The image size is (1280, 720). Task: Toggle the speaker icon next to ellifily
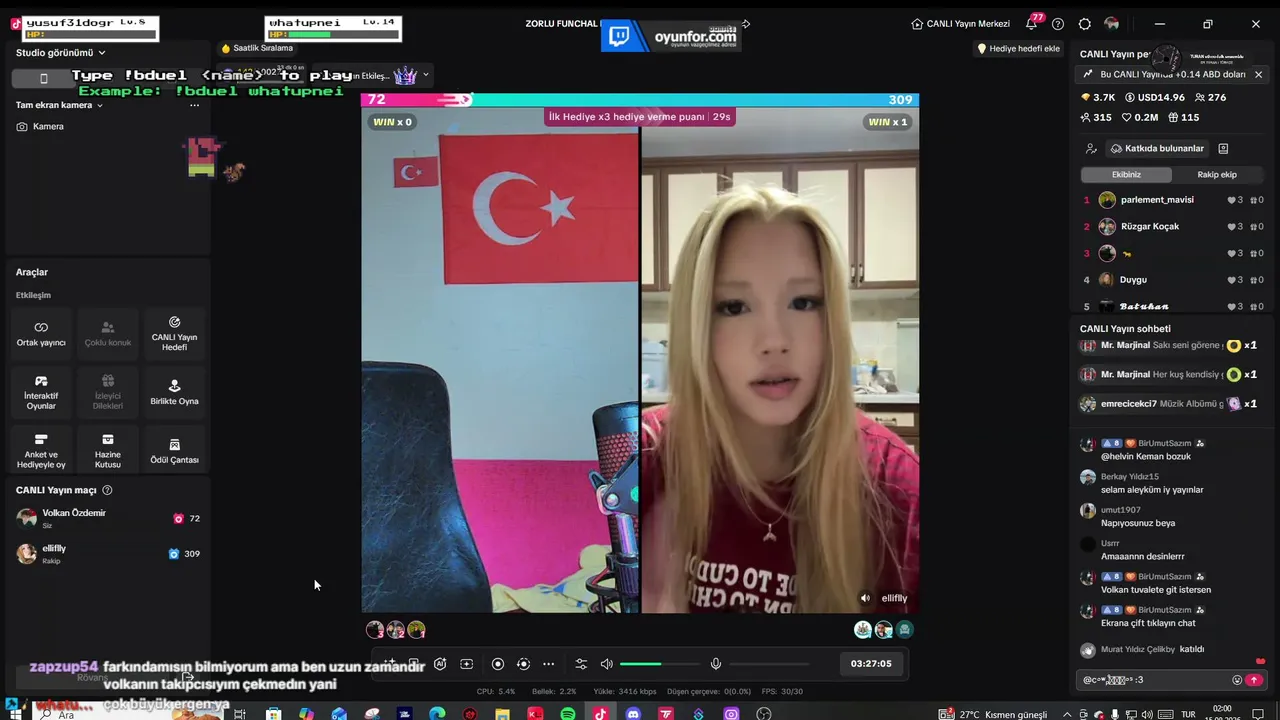pos(865,598)
